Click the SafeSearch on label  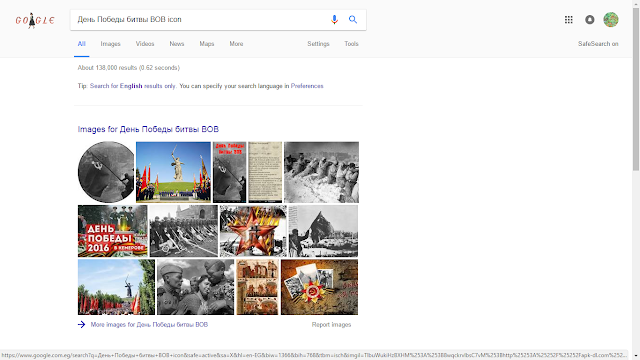click(x=598, y=44)
